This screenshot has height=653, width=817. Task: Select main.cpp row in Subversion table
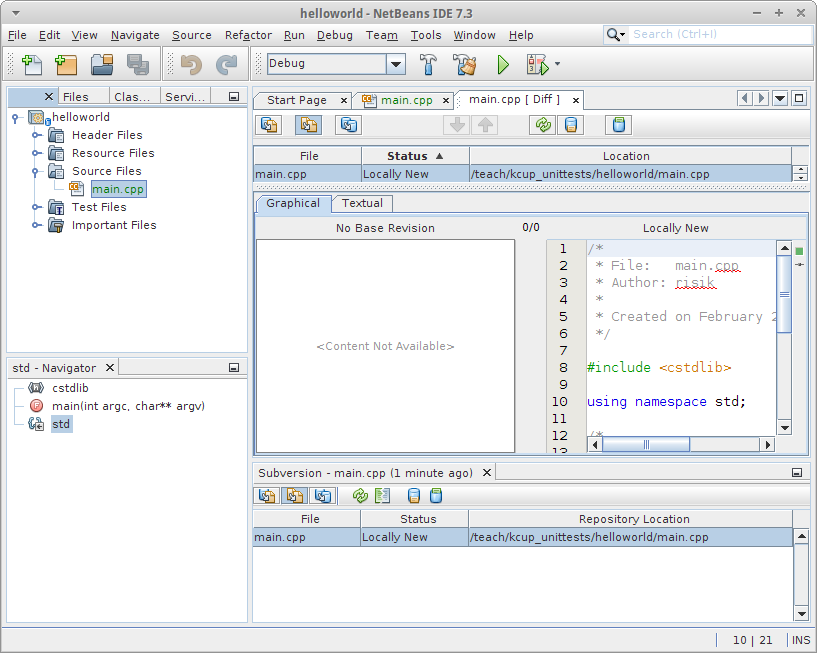(x=523, y=537)
